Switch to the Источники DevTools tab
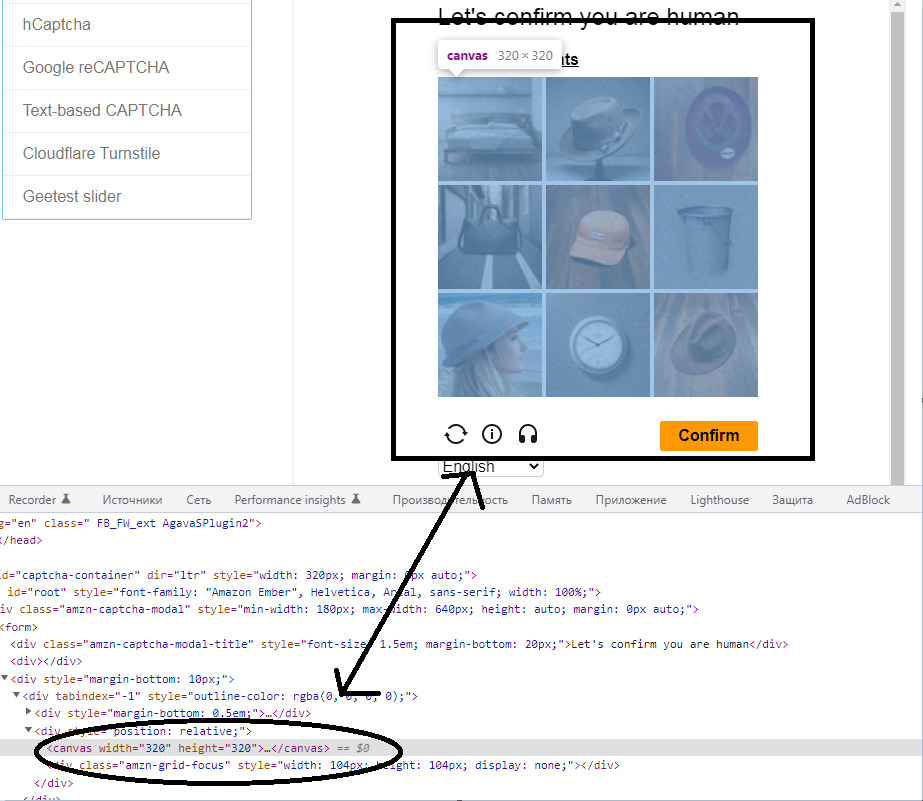The width and height of the screenshot is (923, 801). [132, 500]
